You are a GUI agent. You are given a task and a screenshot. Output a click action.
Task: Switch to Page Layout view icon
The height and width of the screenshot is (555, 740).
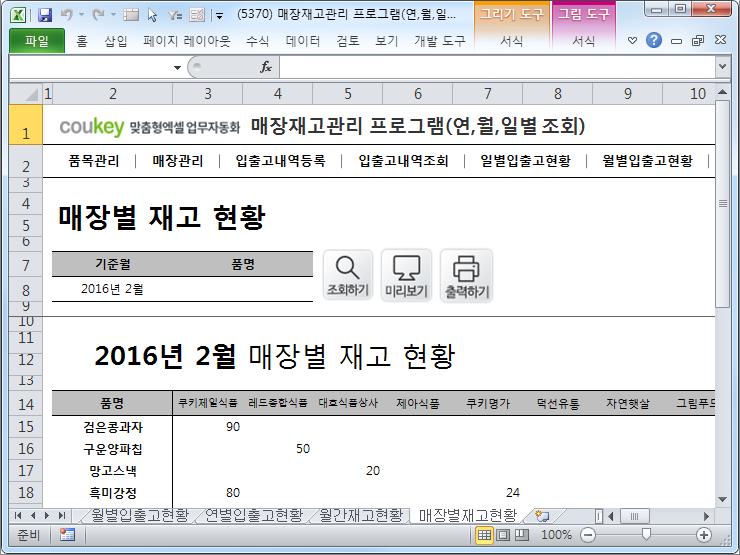tap(503, 535)
